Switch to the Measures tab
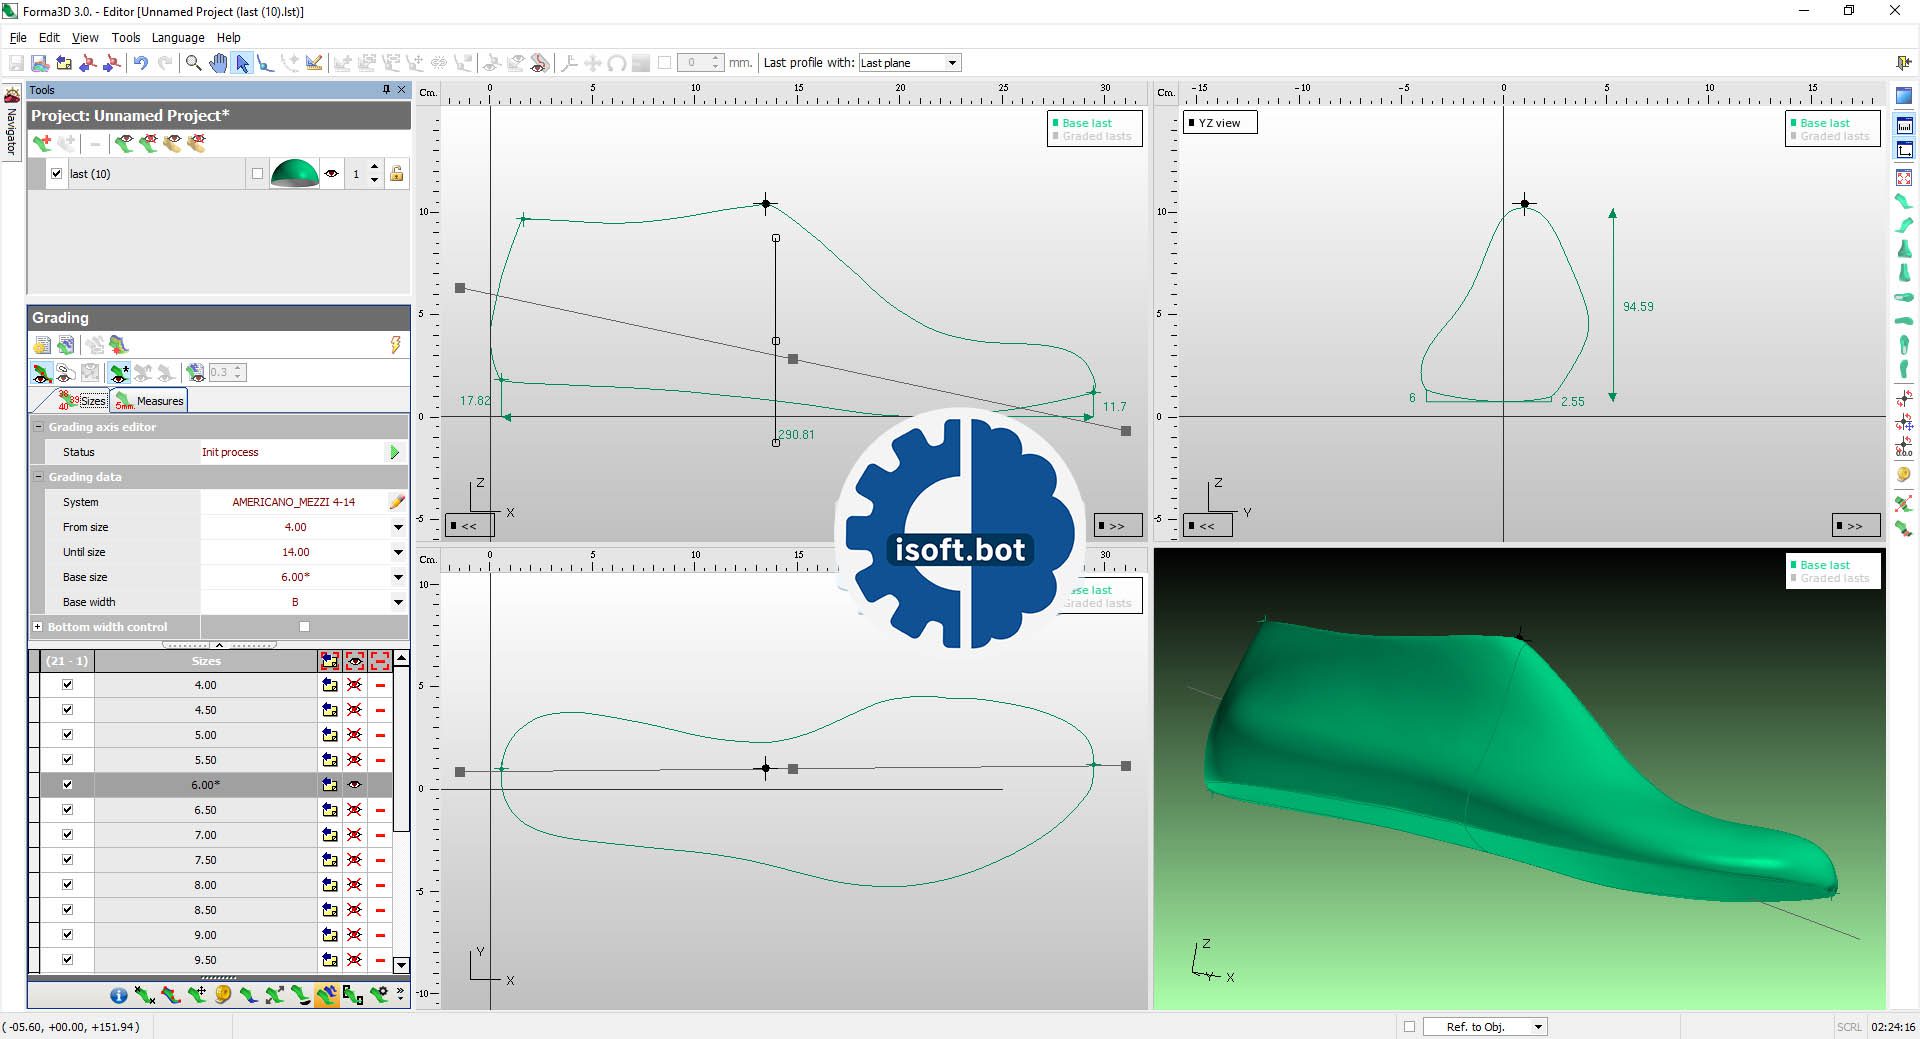Viewport: 1920px width, 1039px height. (x=151, y=401)
